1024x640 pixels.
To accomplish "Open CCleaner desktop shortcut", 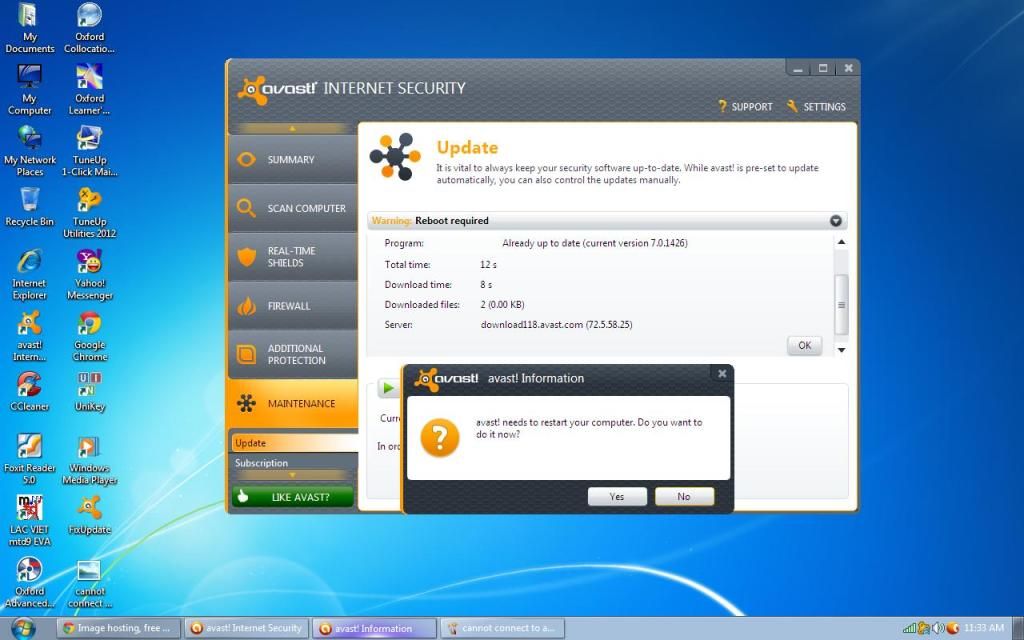I will pos(29,392).
